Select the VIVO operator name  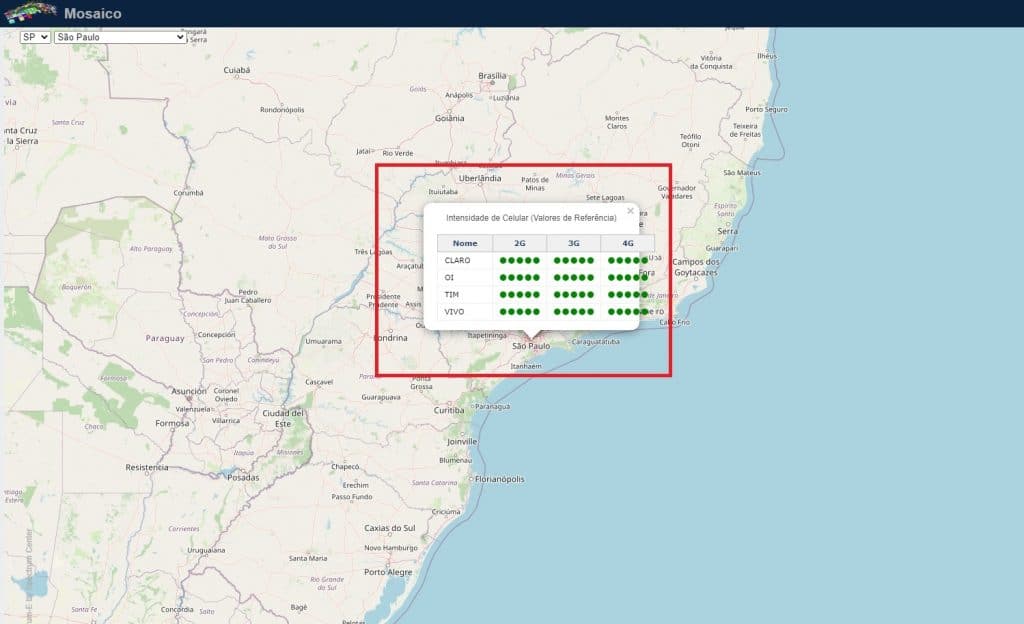coord(455,312)
